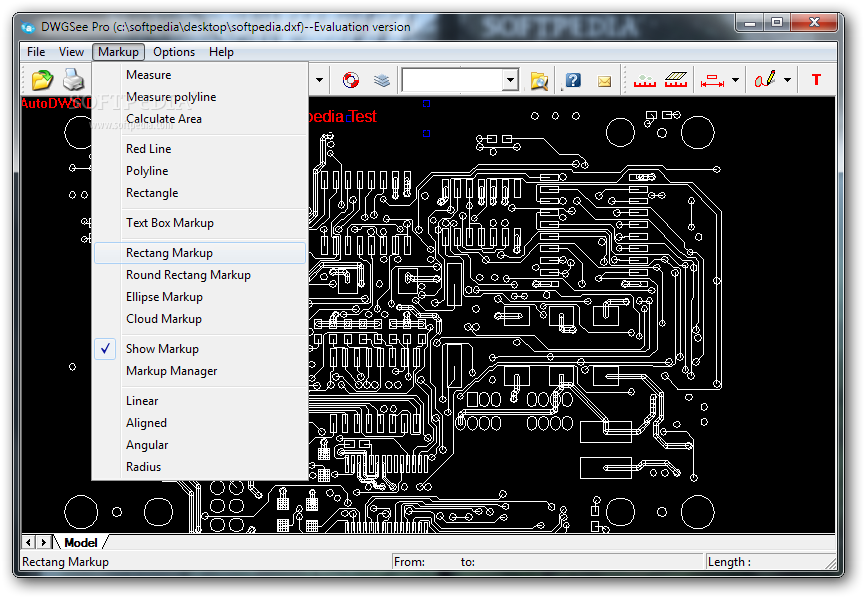Open the View menu
The image size is (865, 598).
[71, 52]
